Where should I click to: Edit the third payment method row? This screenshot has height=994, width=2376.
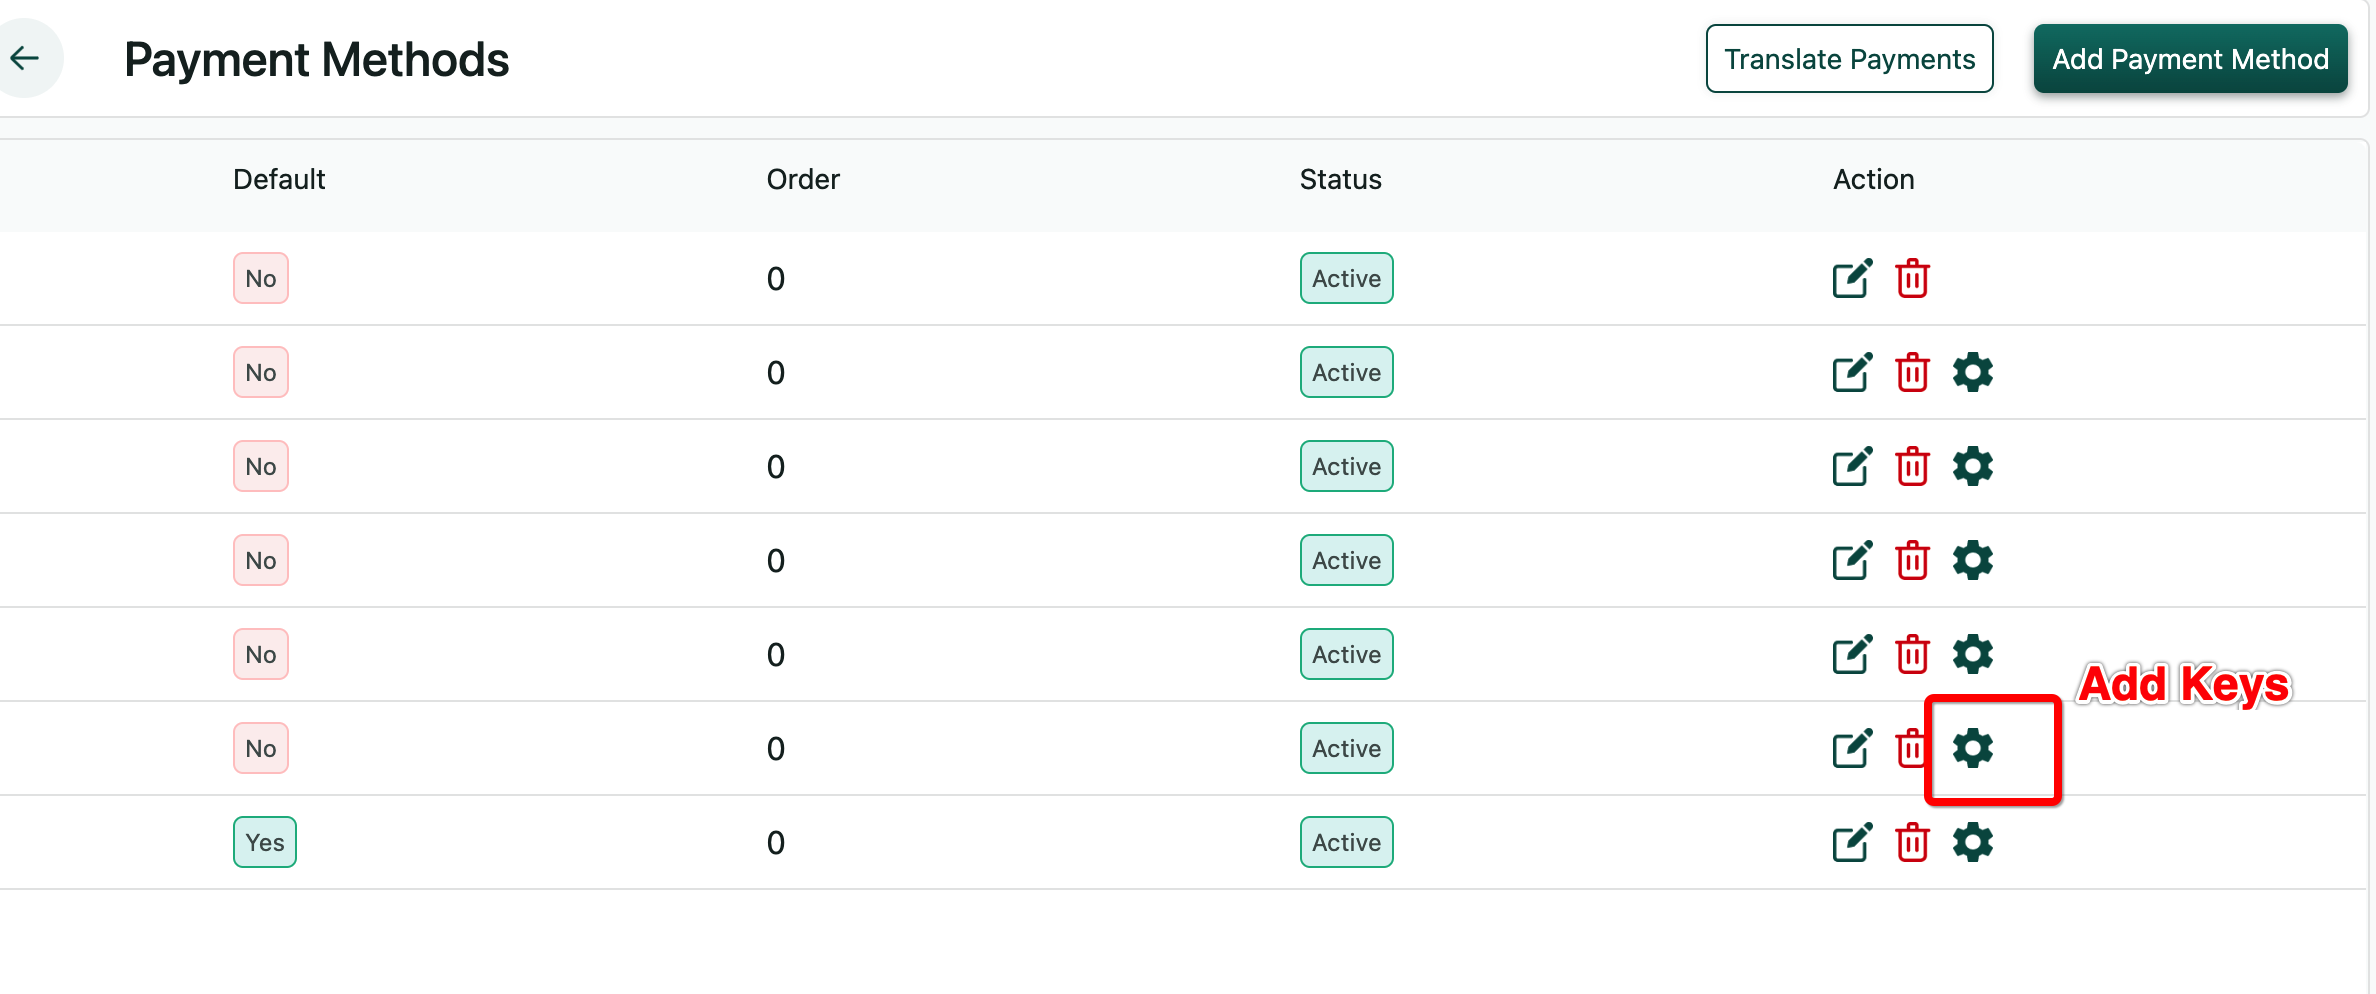(x=1851, y=467)
